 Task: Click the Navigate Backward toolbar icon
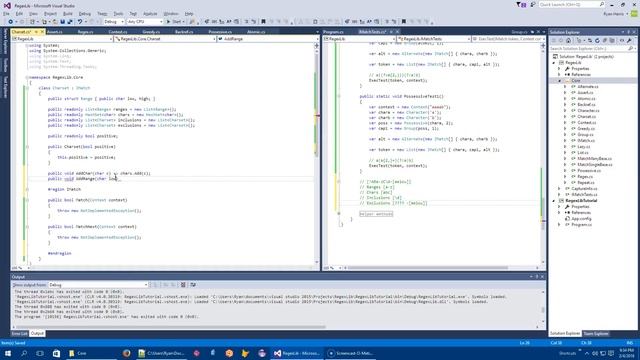(11, 22)
